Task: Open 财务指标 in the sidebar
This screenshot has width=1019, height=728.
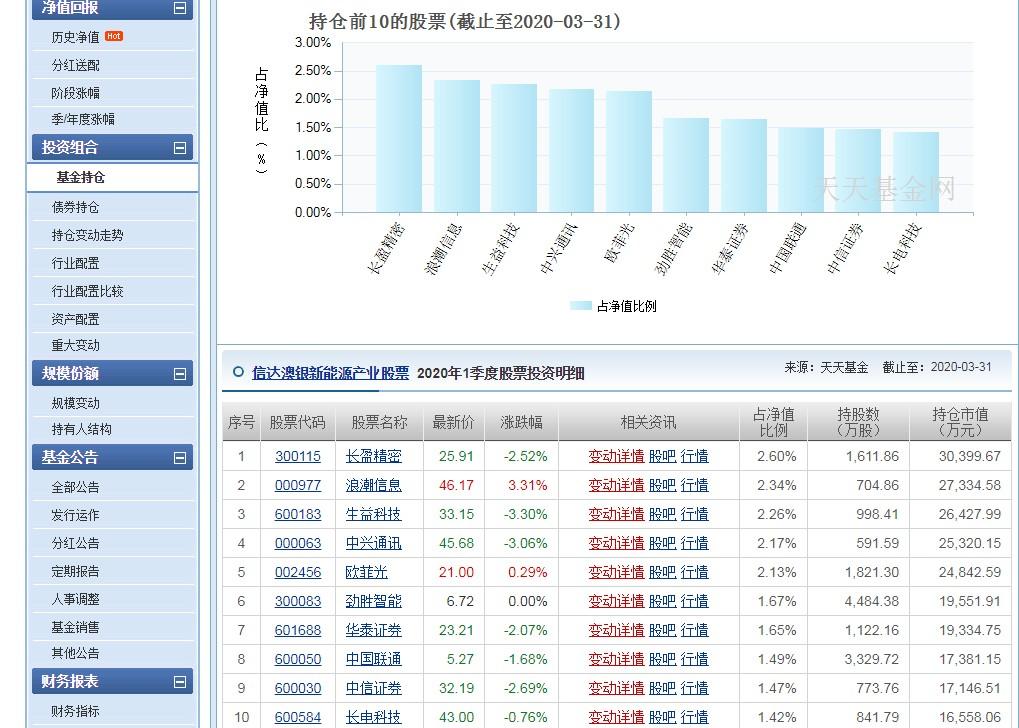Action: 75,711
